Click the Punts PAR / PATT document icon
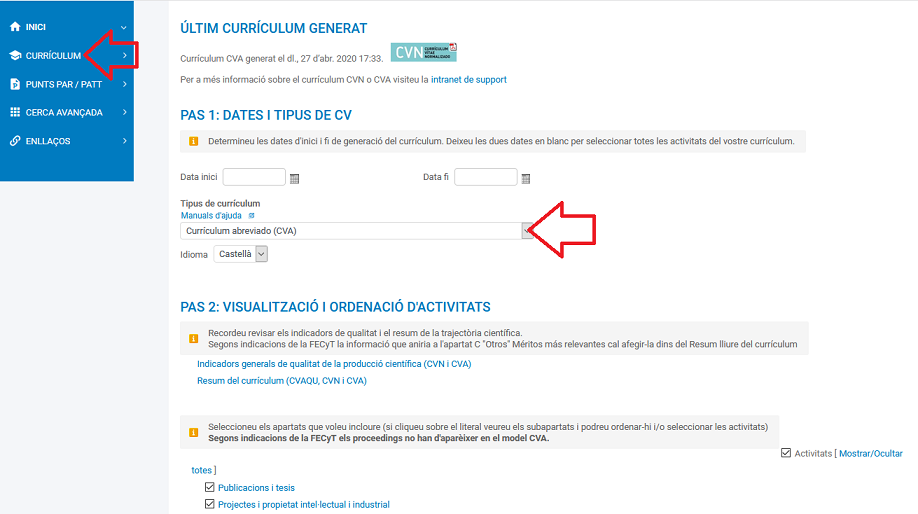Image resolution: width=918 pixels, height=514 pixels. [15, 84]
